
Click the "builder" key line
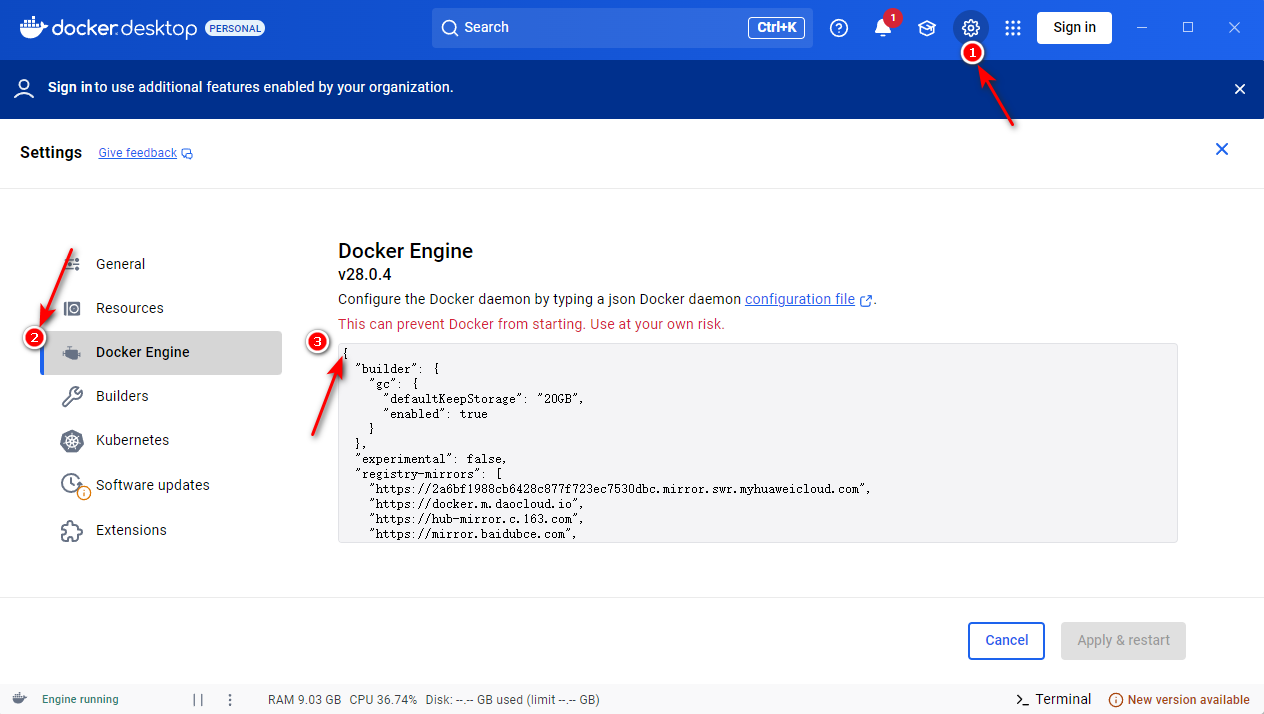397,368
